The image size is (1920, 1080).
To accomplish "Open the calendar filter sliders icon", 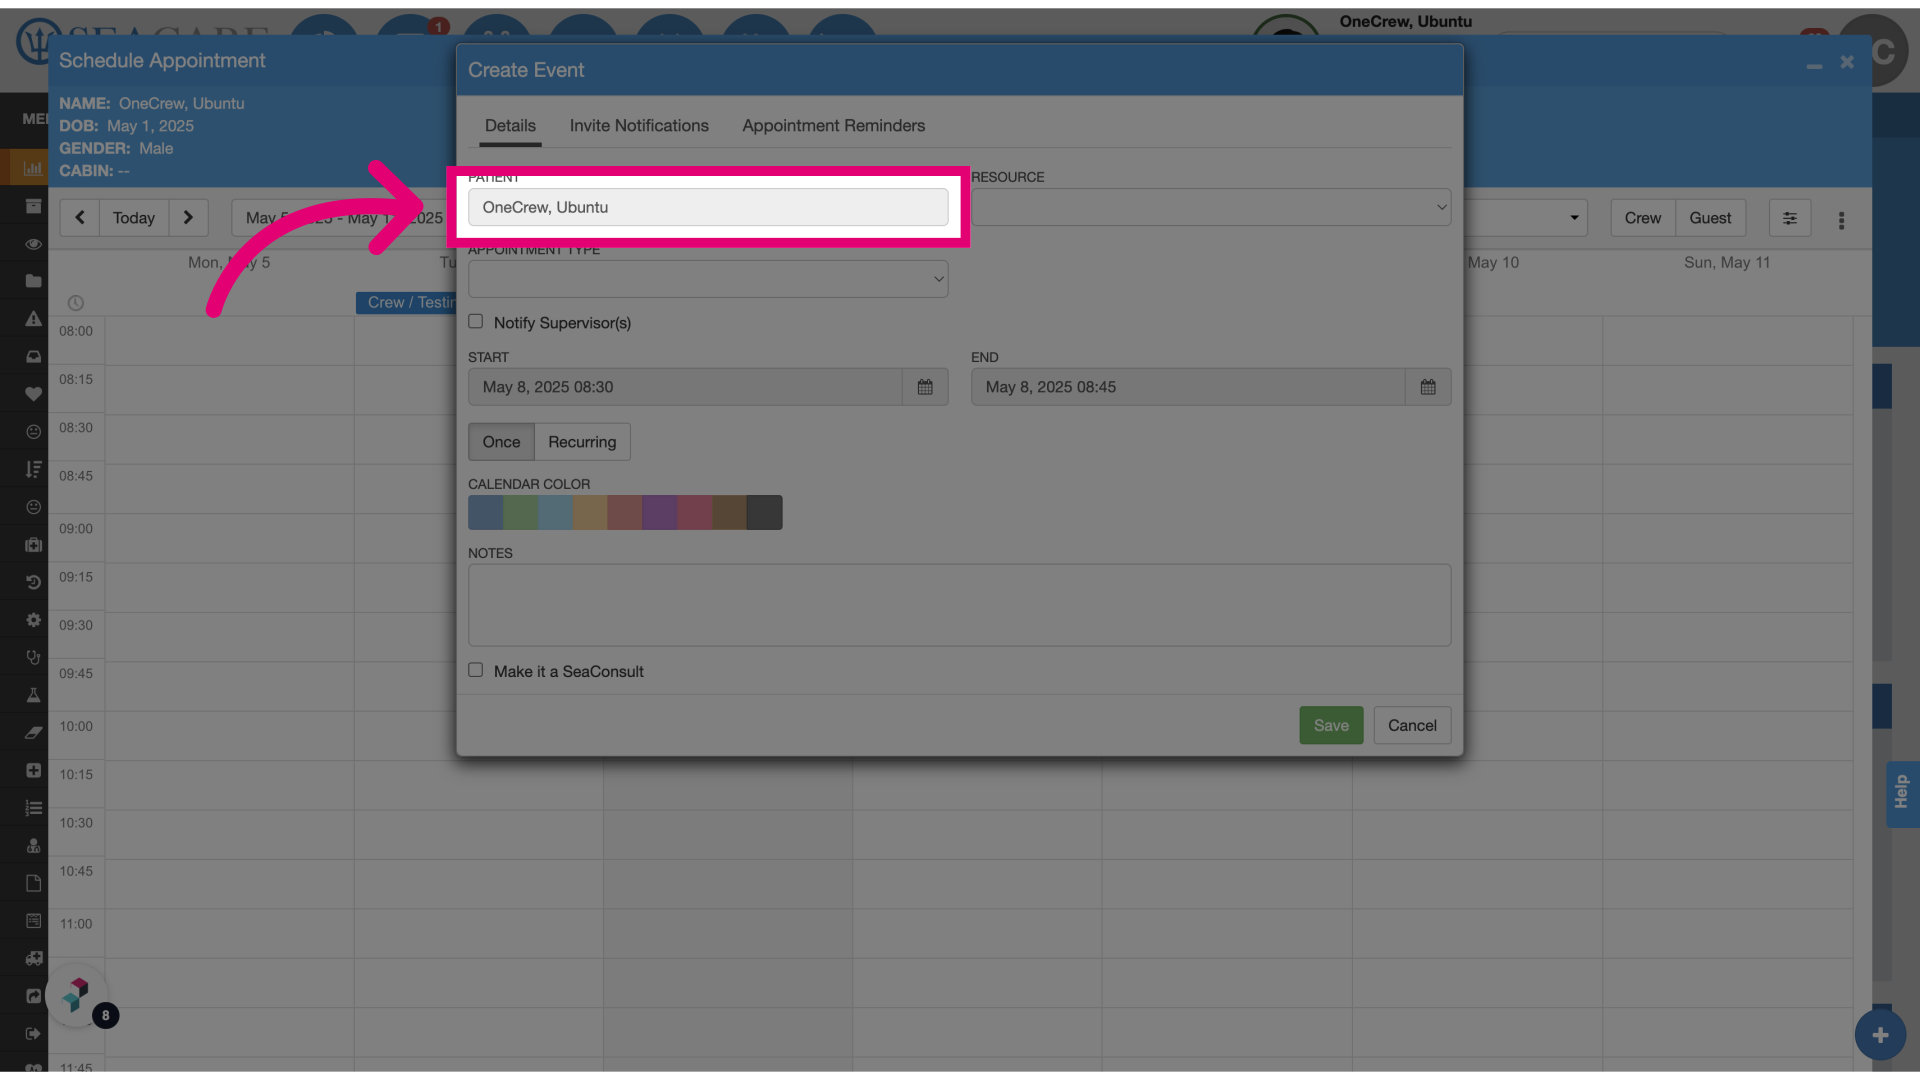I will click(1790, 218).
